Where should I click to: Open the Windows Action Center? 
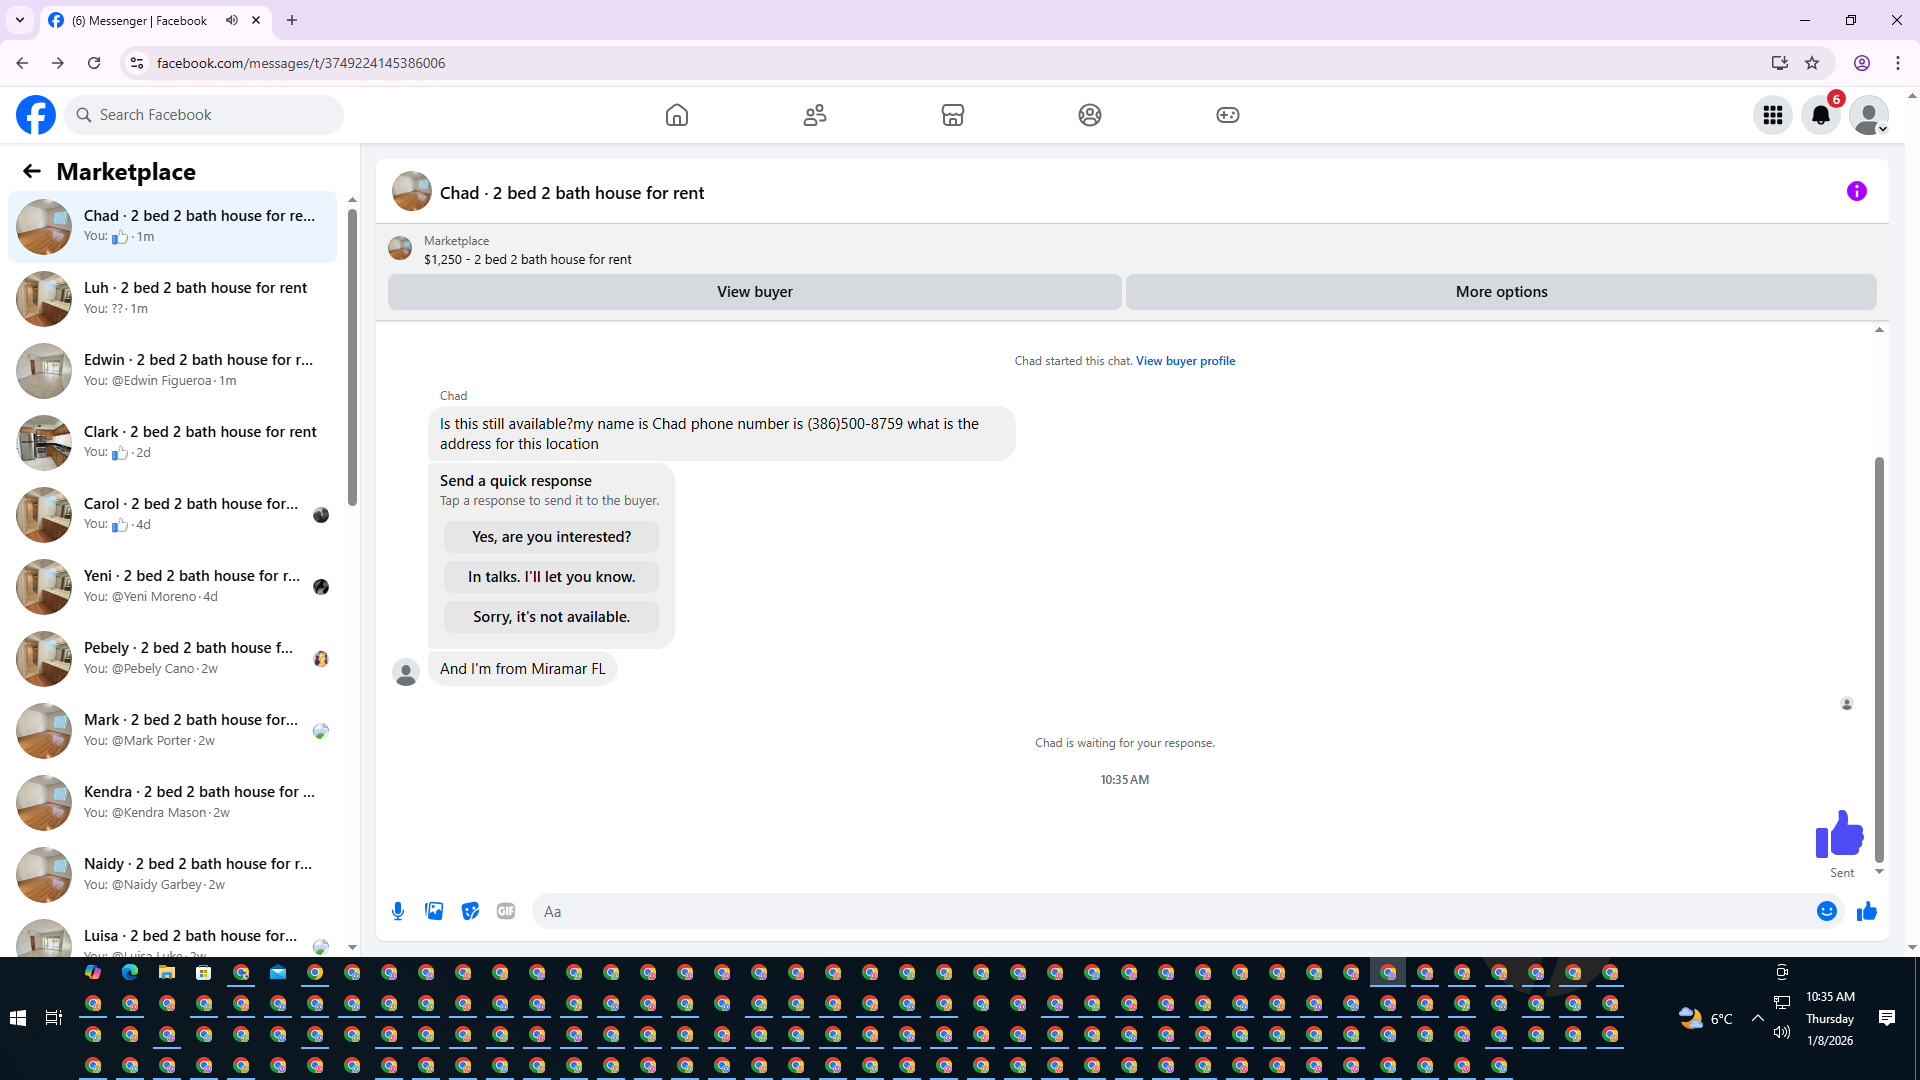(x=1887, y=1018)
